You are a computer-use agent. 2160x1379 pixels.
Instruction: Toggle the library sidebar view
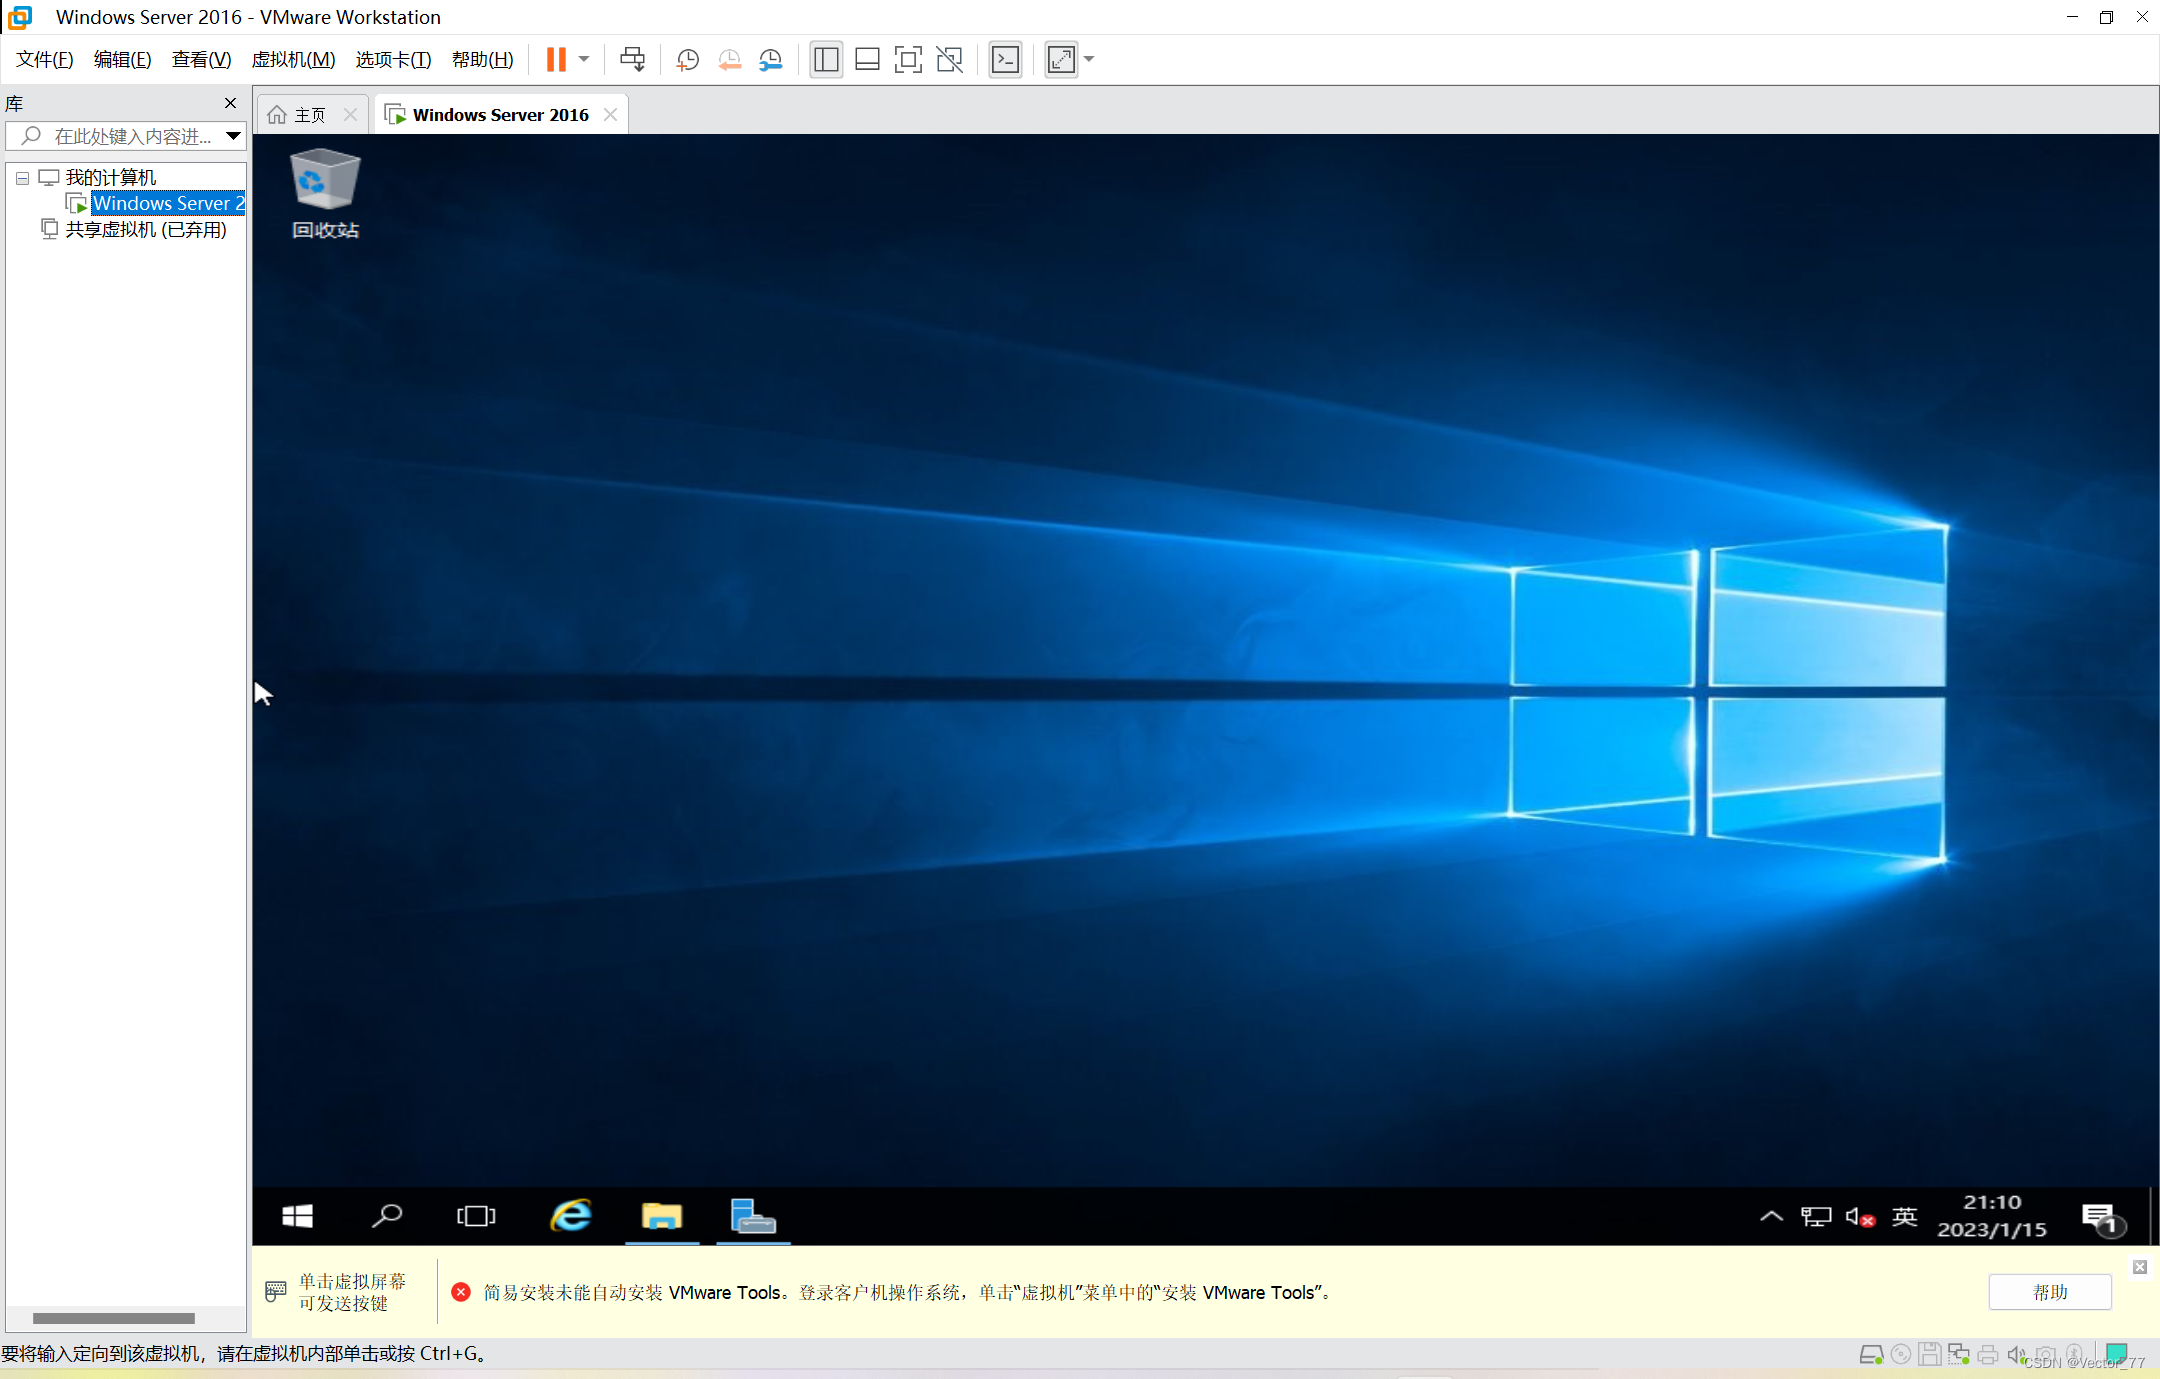tap(826, 60)
